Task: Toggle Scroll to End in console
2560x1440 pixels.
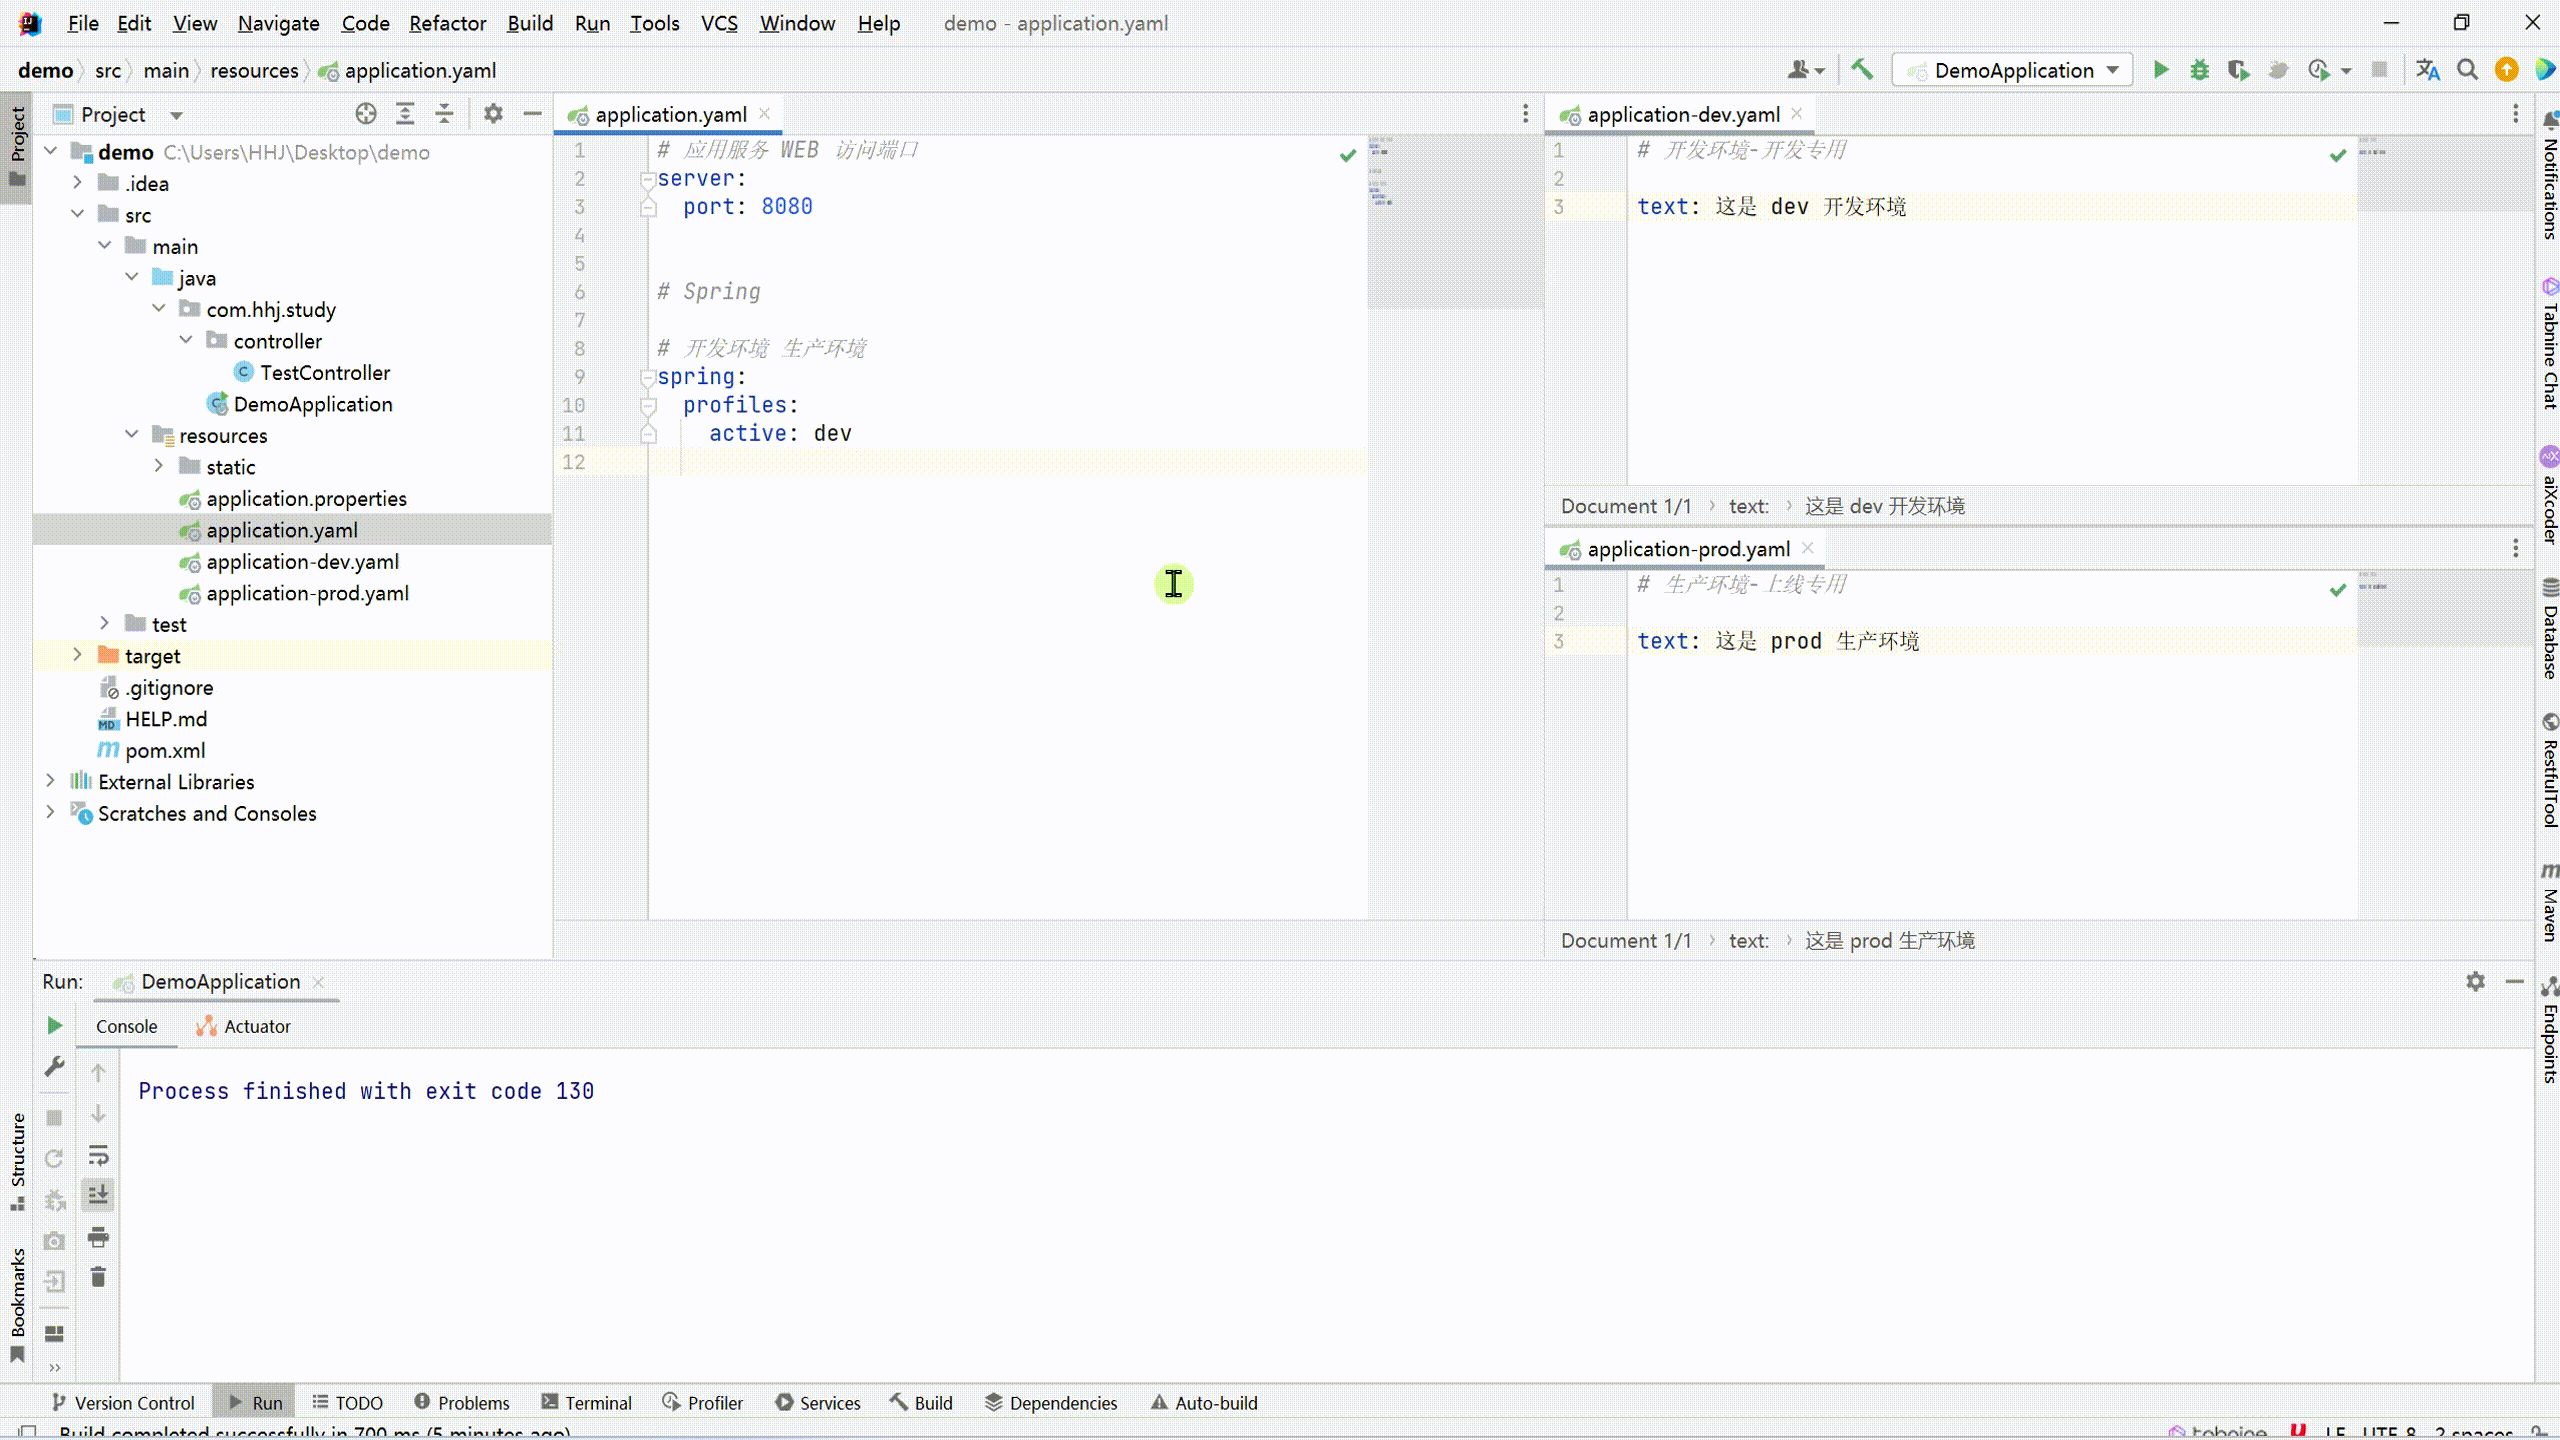Action: click(98, 1195)
